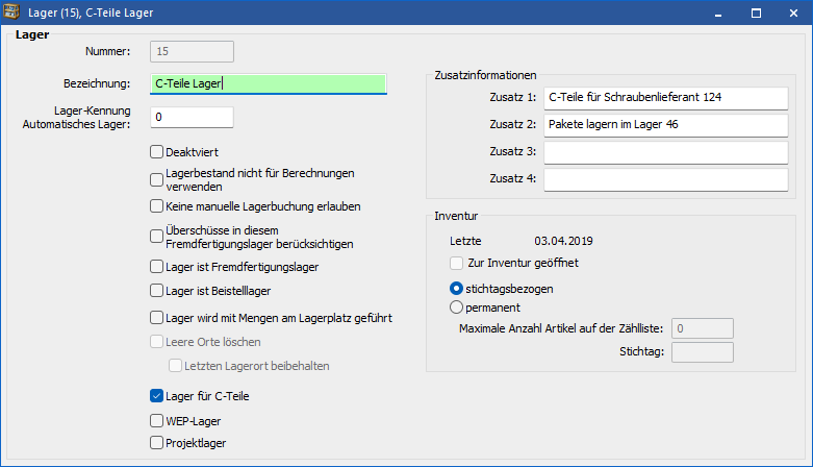Select the permanent inventory radio button
Viewport: 814px width, 468px height.
[457, 308]
